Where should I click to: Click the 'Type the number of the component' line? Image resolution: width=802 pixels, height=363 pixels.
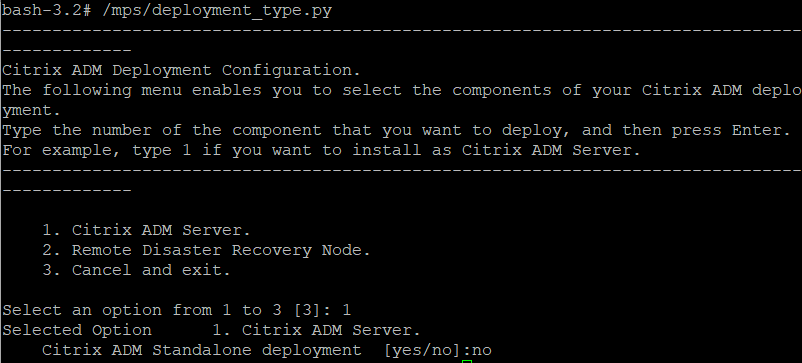click(396, 131)
